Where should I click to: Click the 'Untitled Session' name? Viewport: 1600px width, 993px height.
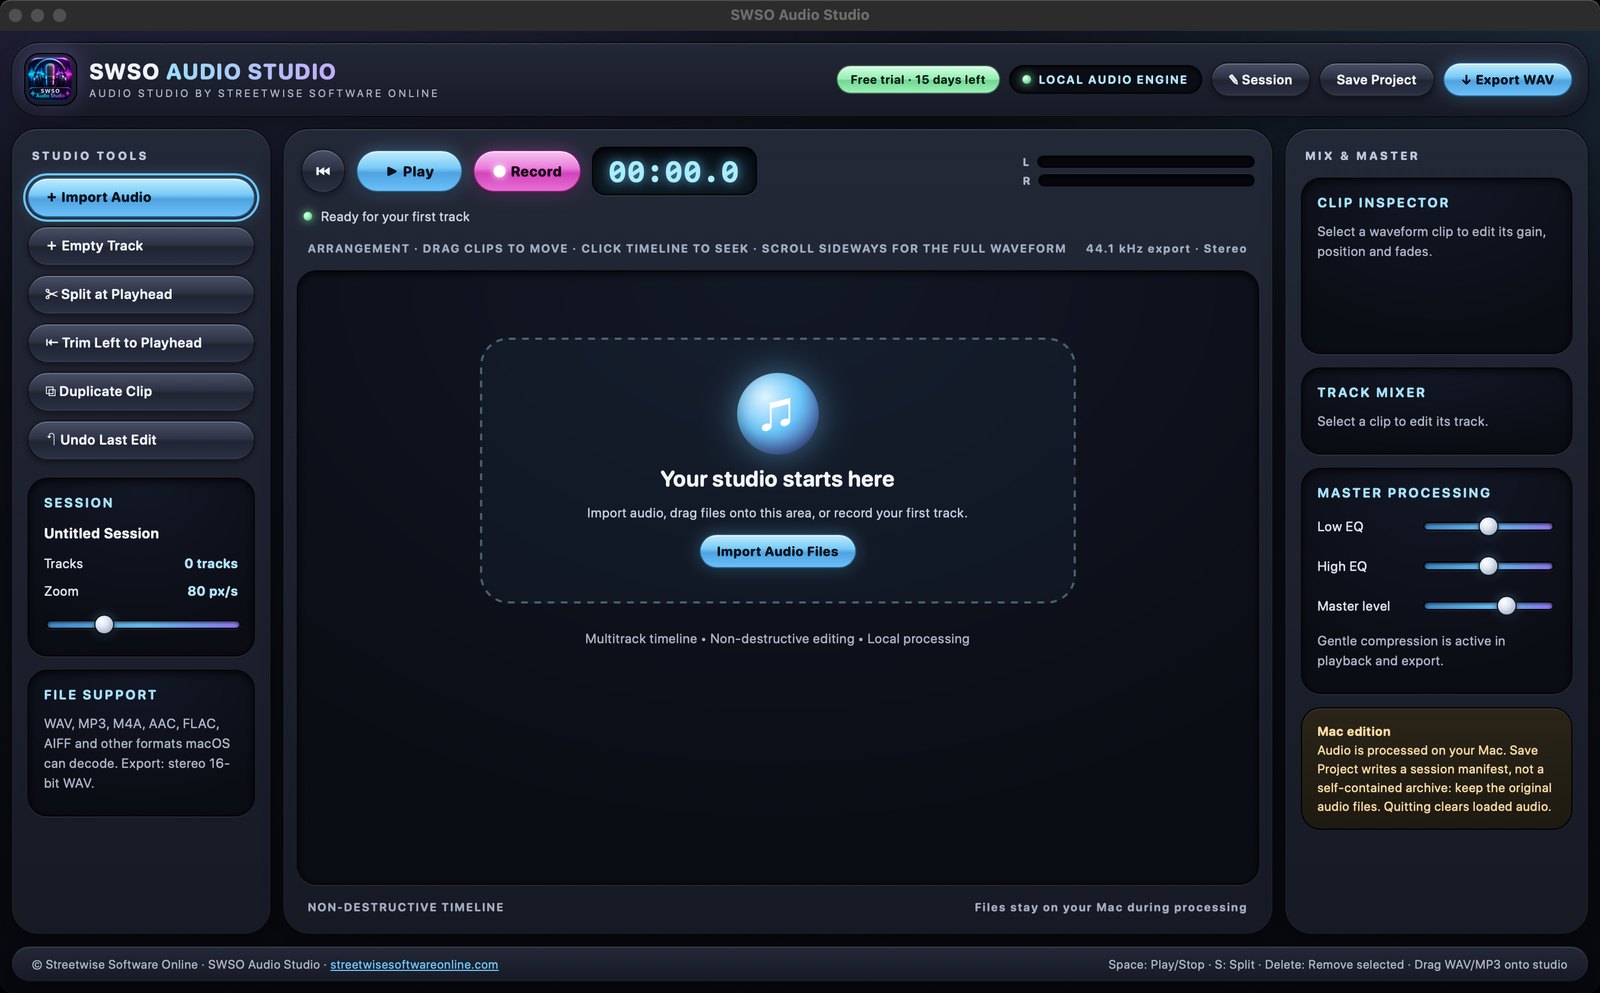[101, 534]
